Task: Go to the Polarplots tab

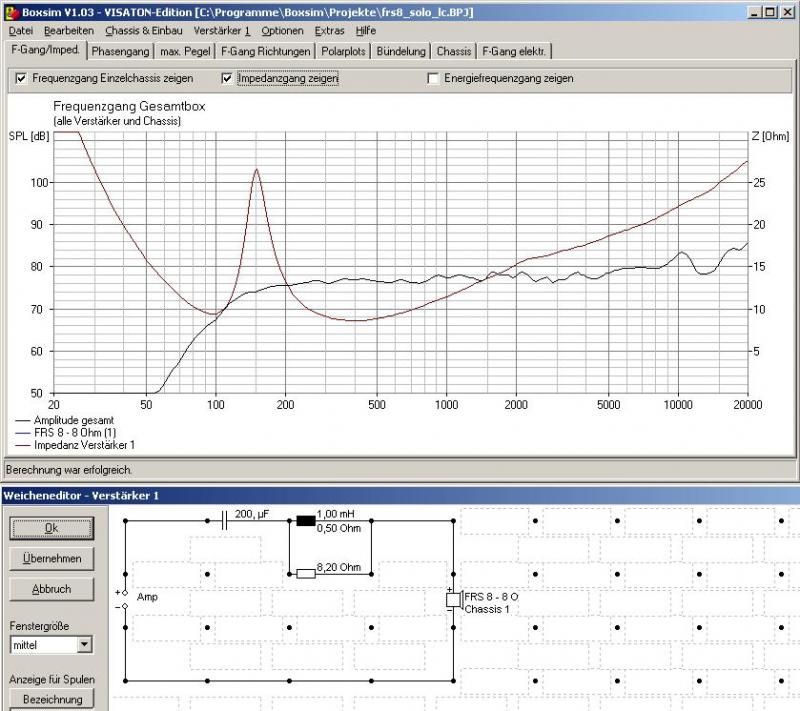Action: coord(343,51)
